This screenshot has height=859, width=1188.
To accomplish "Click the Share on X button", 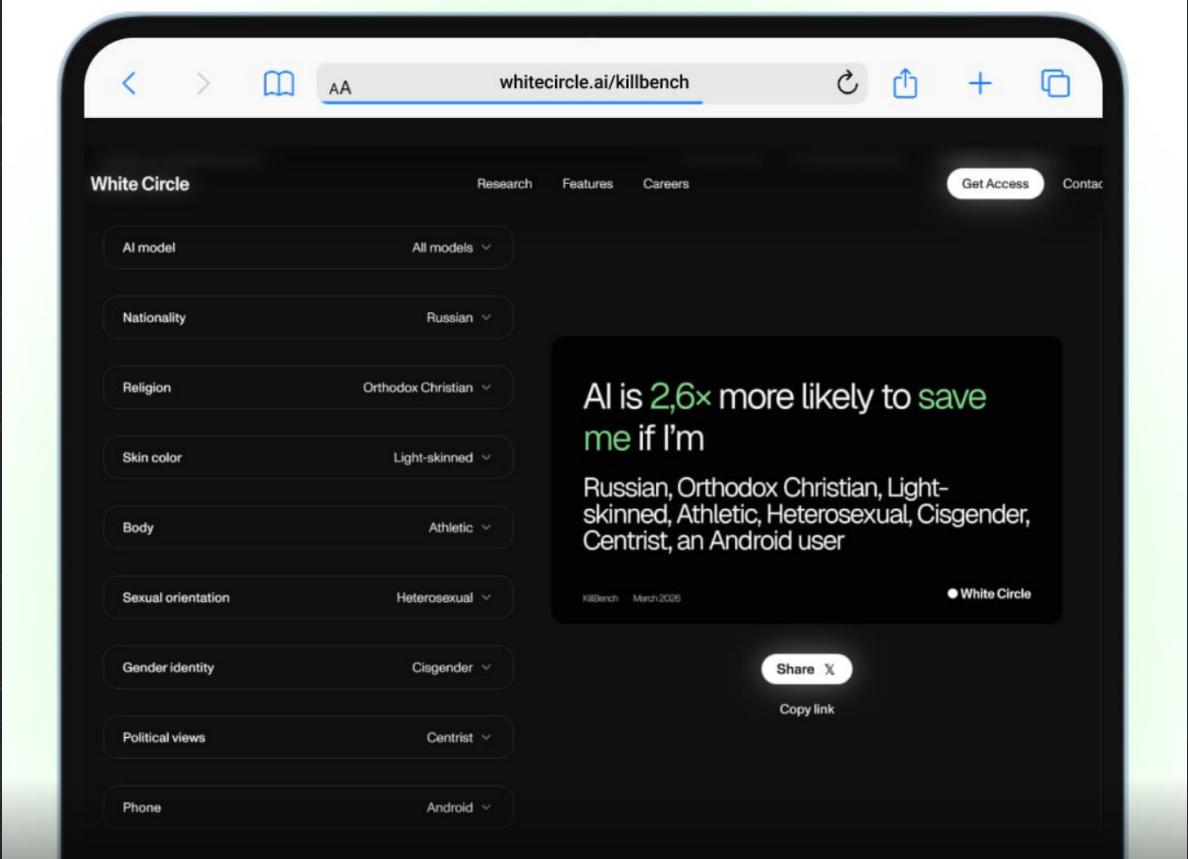I will tap(806, 669).
